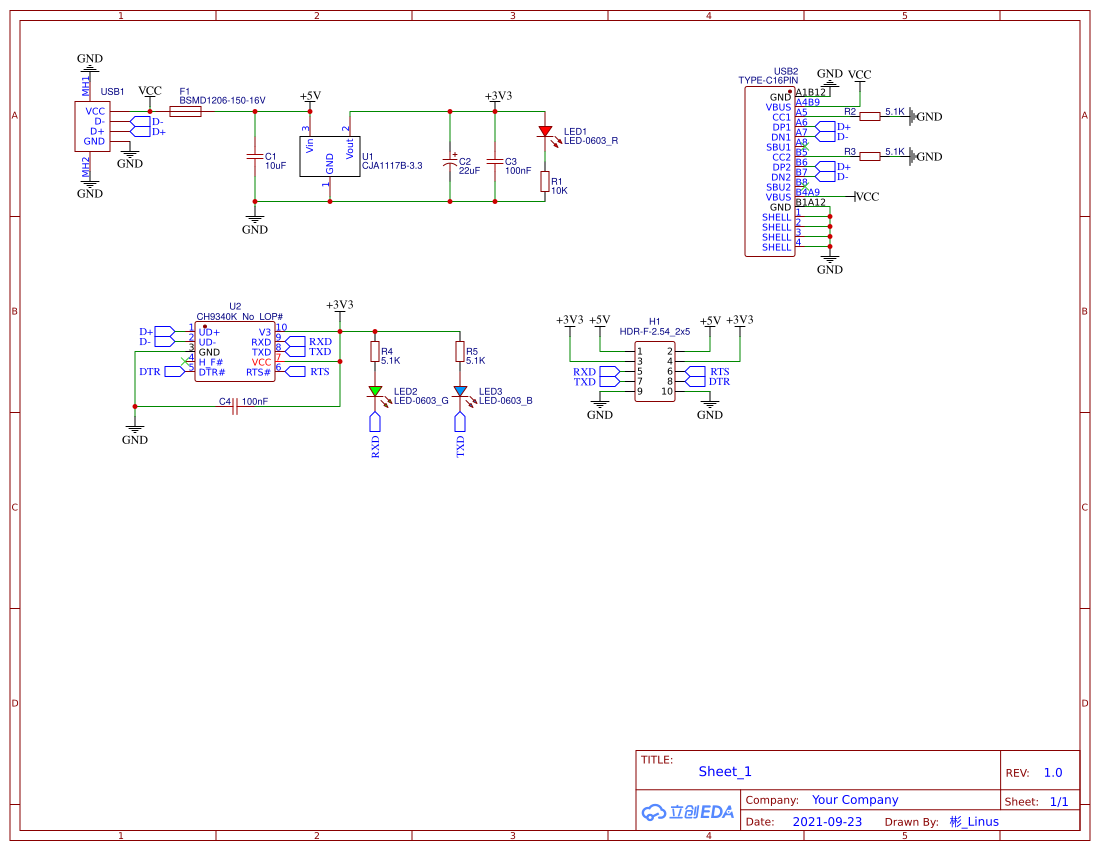
Task: Select the C2 22uF polarized capacitor
Action: pyautogui.click(x=450, y=160)
